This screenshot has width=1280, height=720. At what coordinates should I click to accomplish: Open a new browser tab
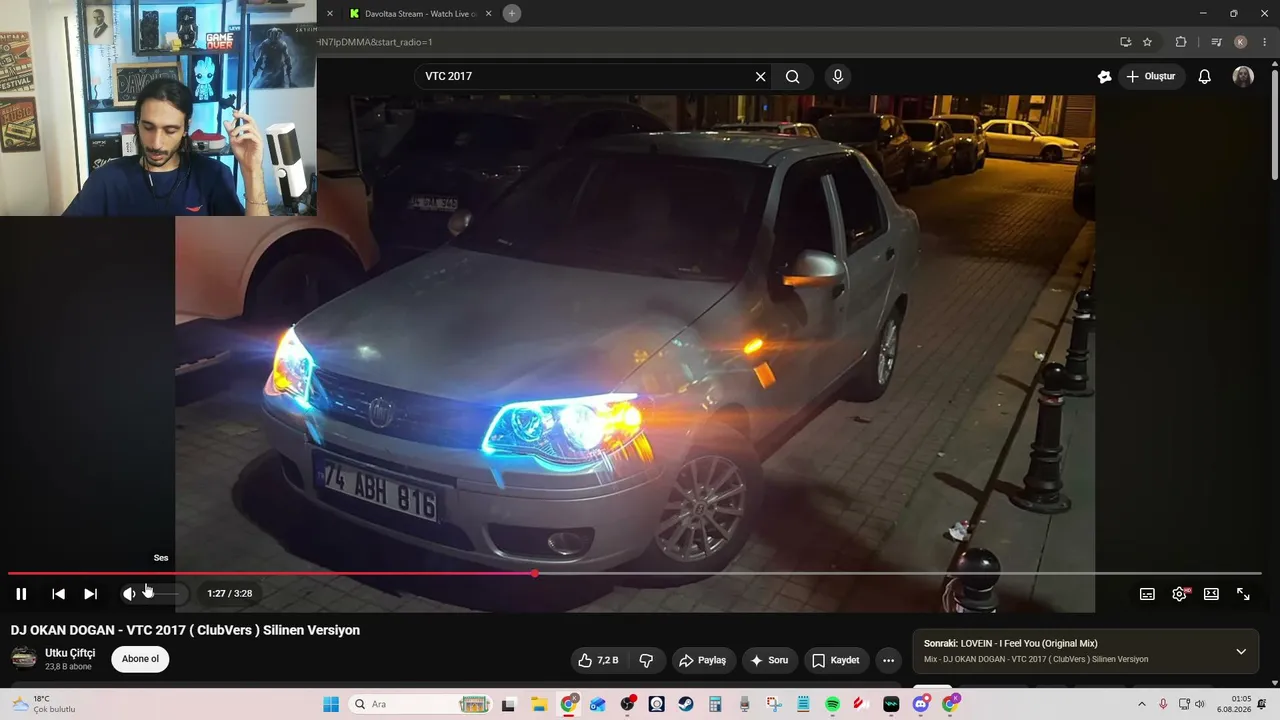tap(512, 13)
